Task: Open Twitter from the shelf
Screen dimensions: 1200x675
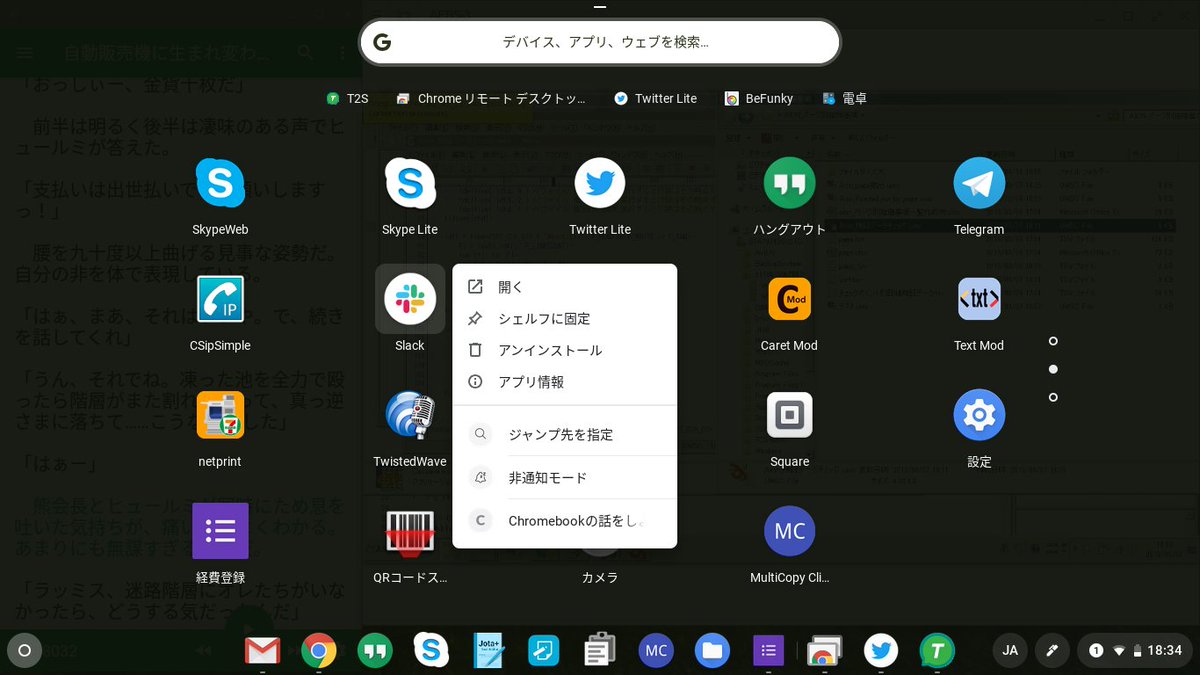Action: (x=881, y=651)
